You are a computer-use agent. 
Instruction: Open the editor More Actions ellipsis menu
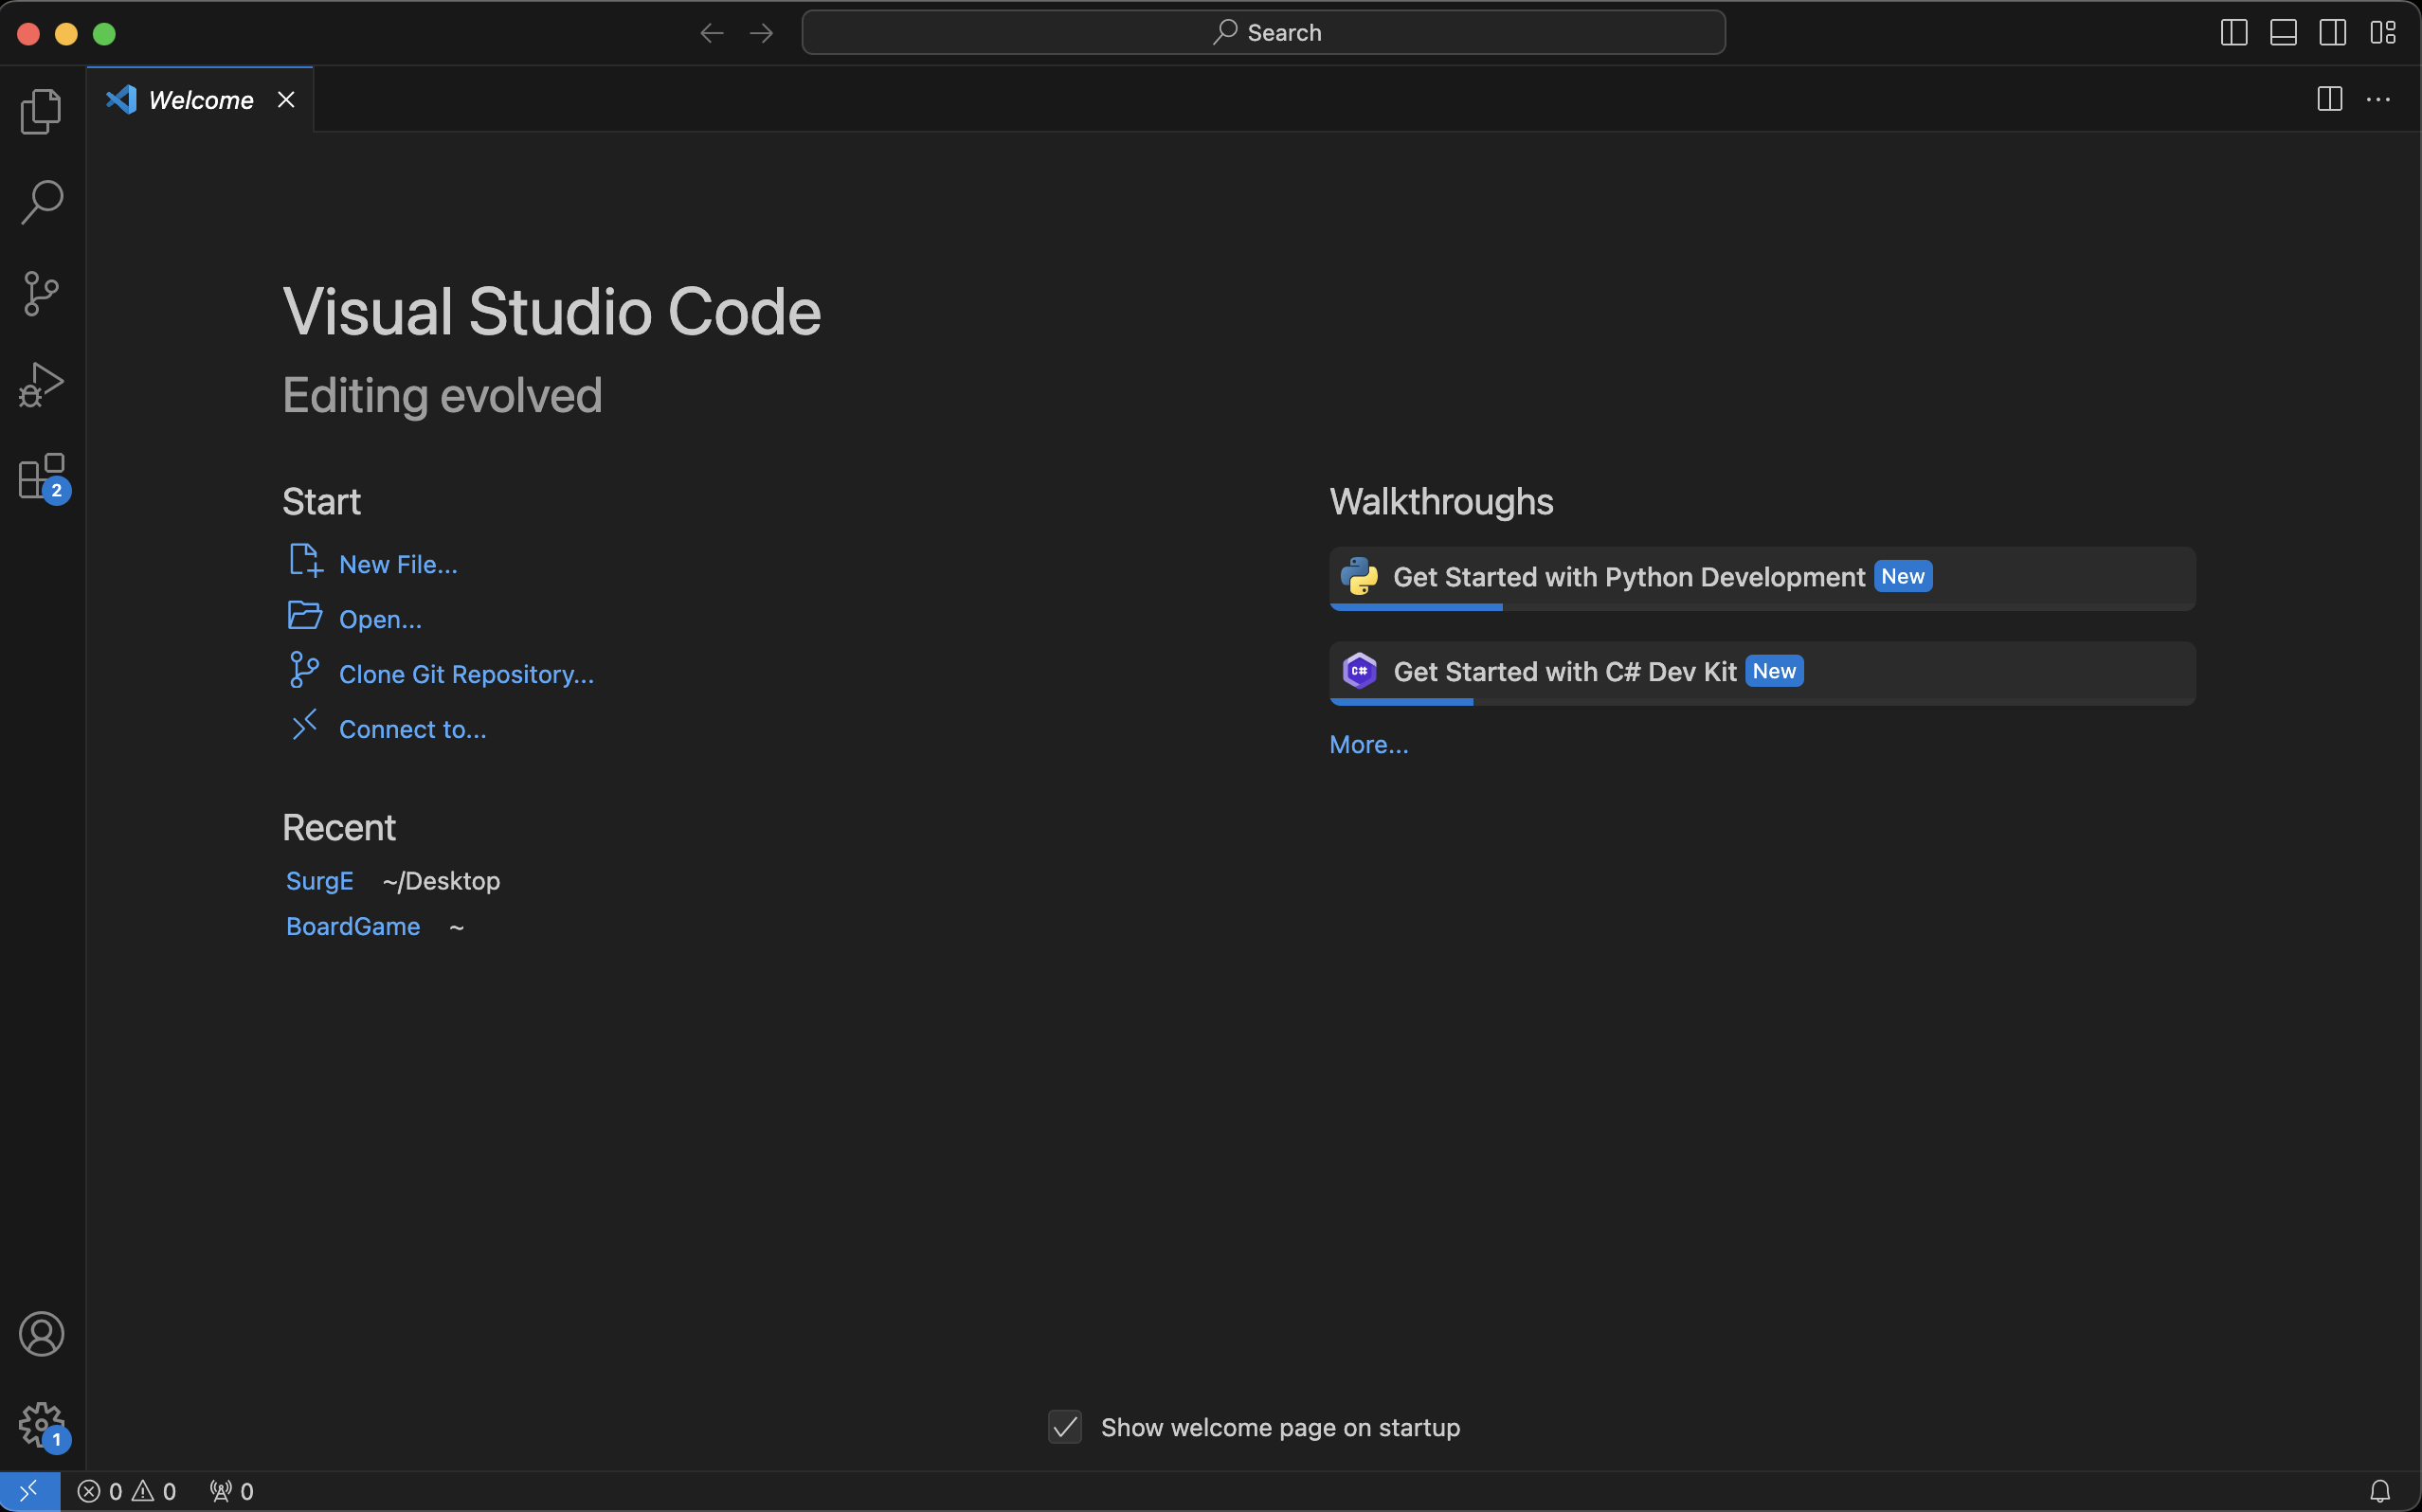tap(2378, 100)
